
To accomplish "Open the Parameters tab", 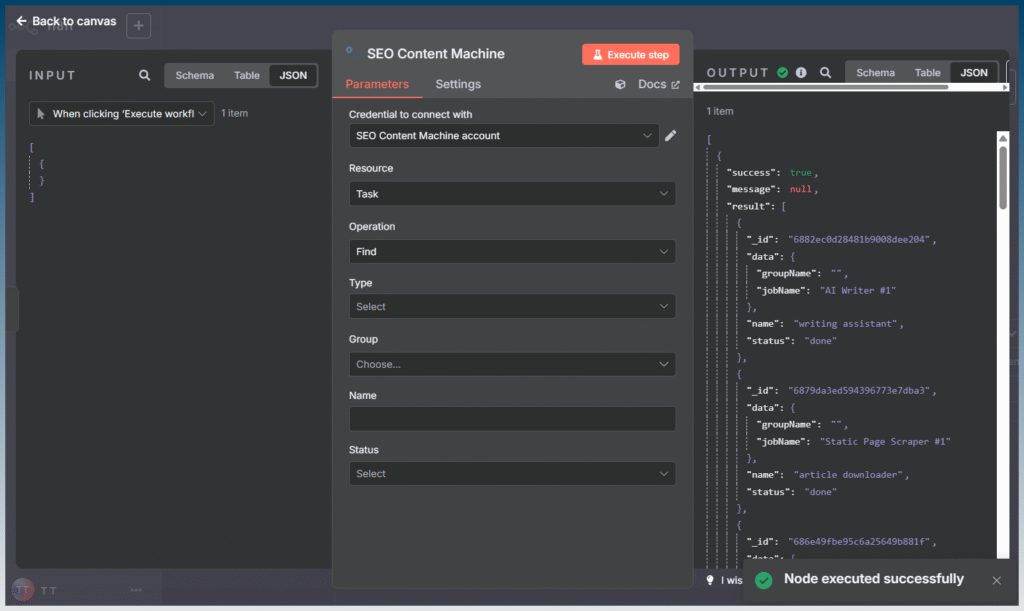I will 377,84.
